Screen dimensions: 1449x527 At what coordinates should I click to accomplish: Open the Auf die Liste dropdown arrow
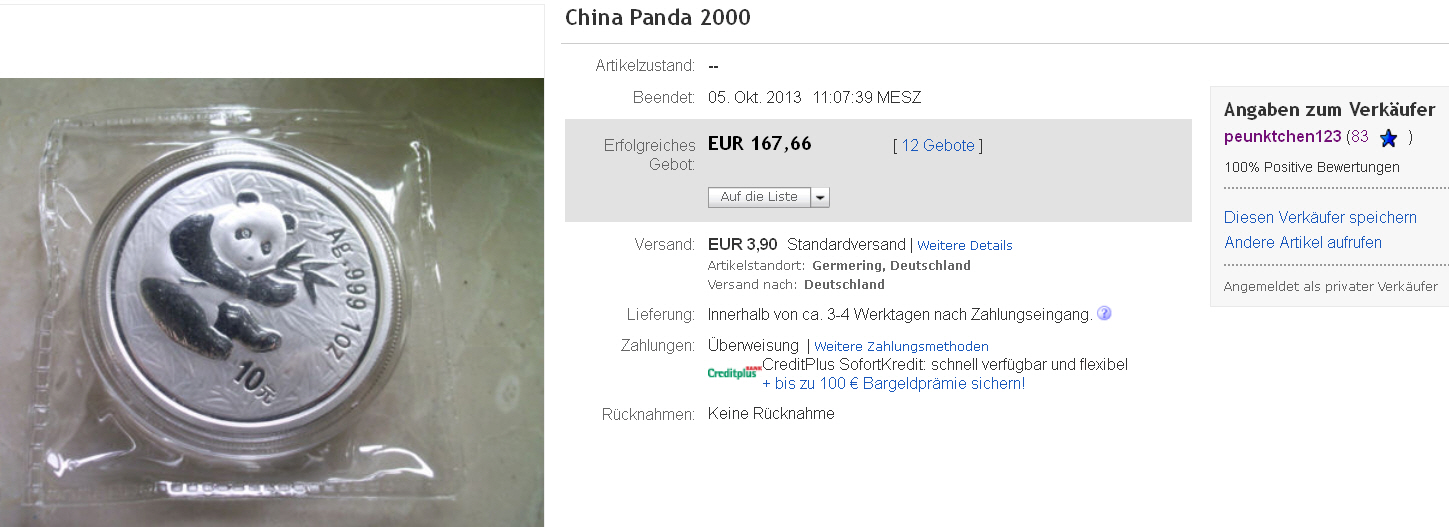(x=820, y=197)
